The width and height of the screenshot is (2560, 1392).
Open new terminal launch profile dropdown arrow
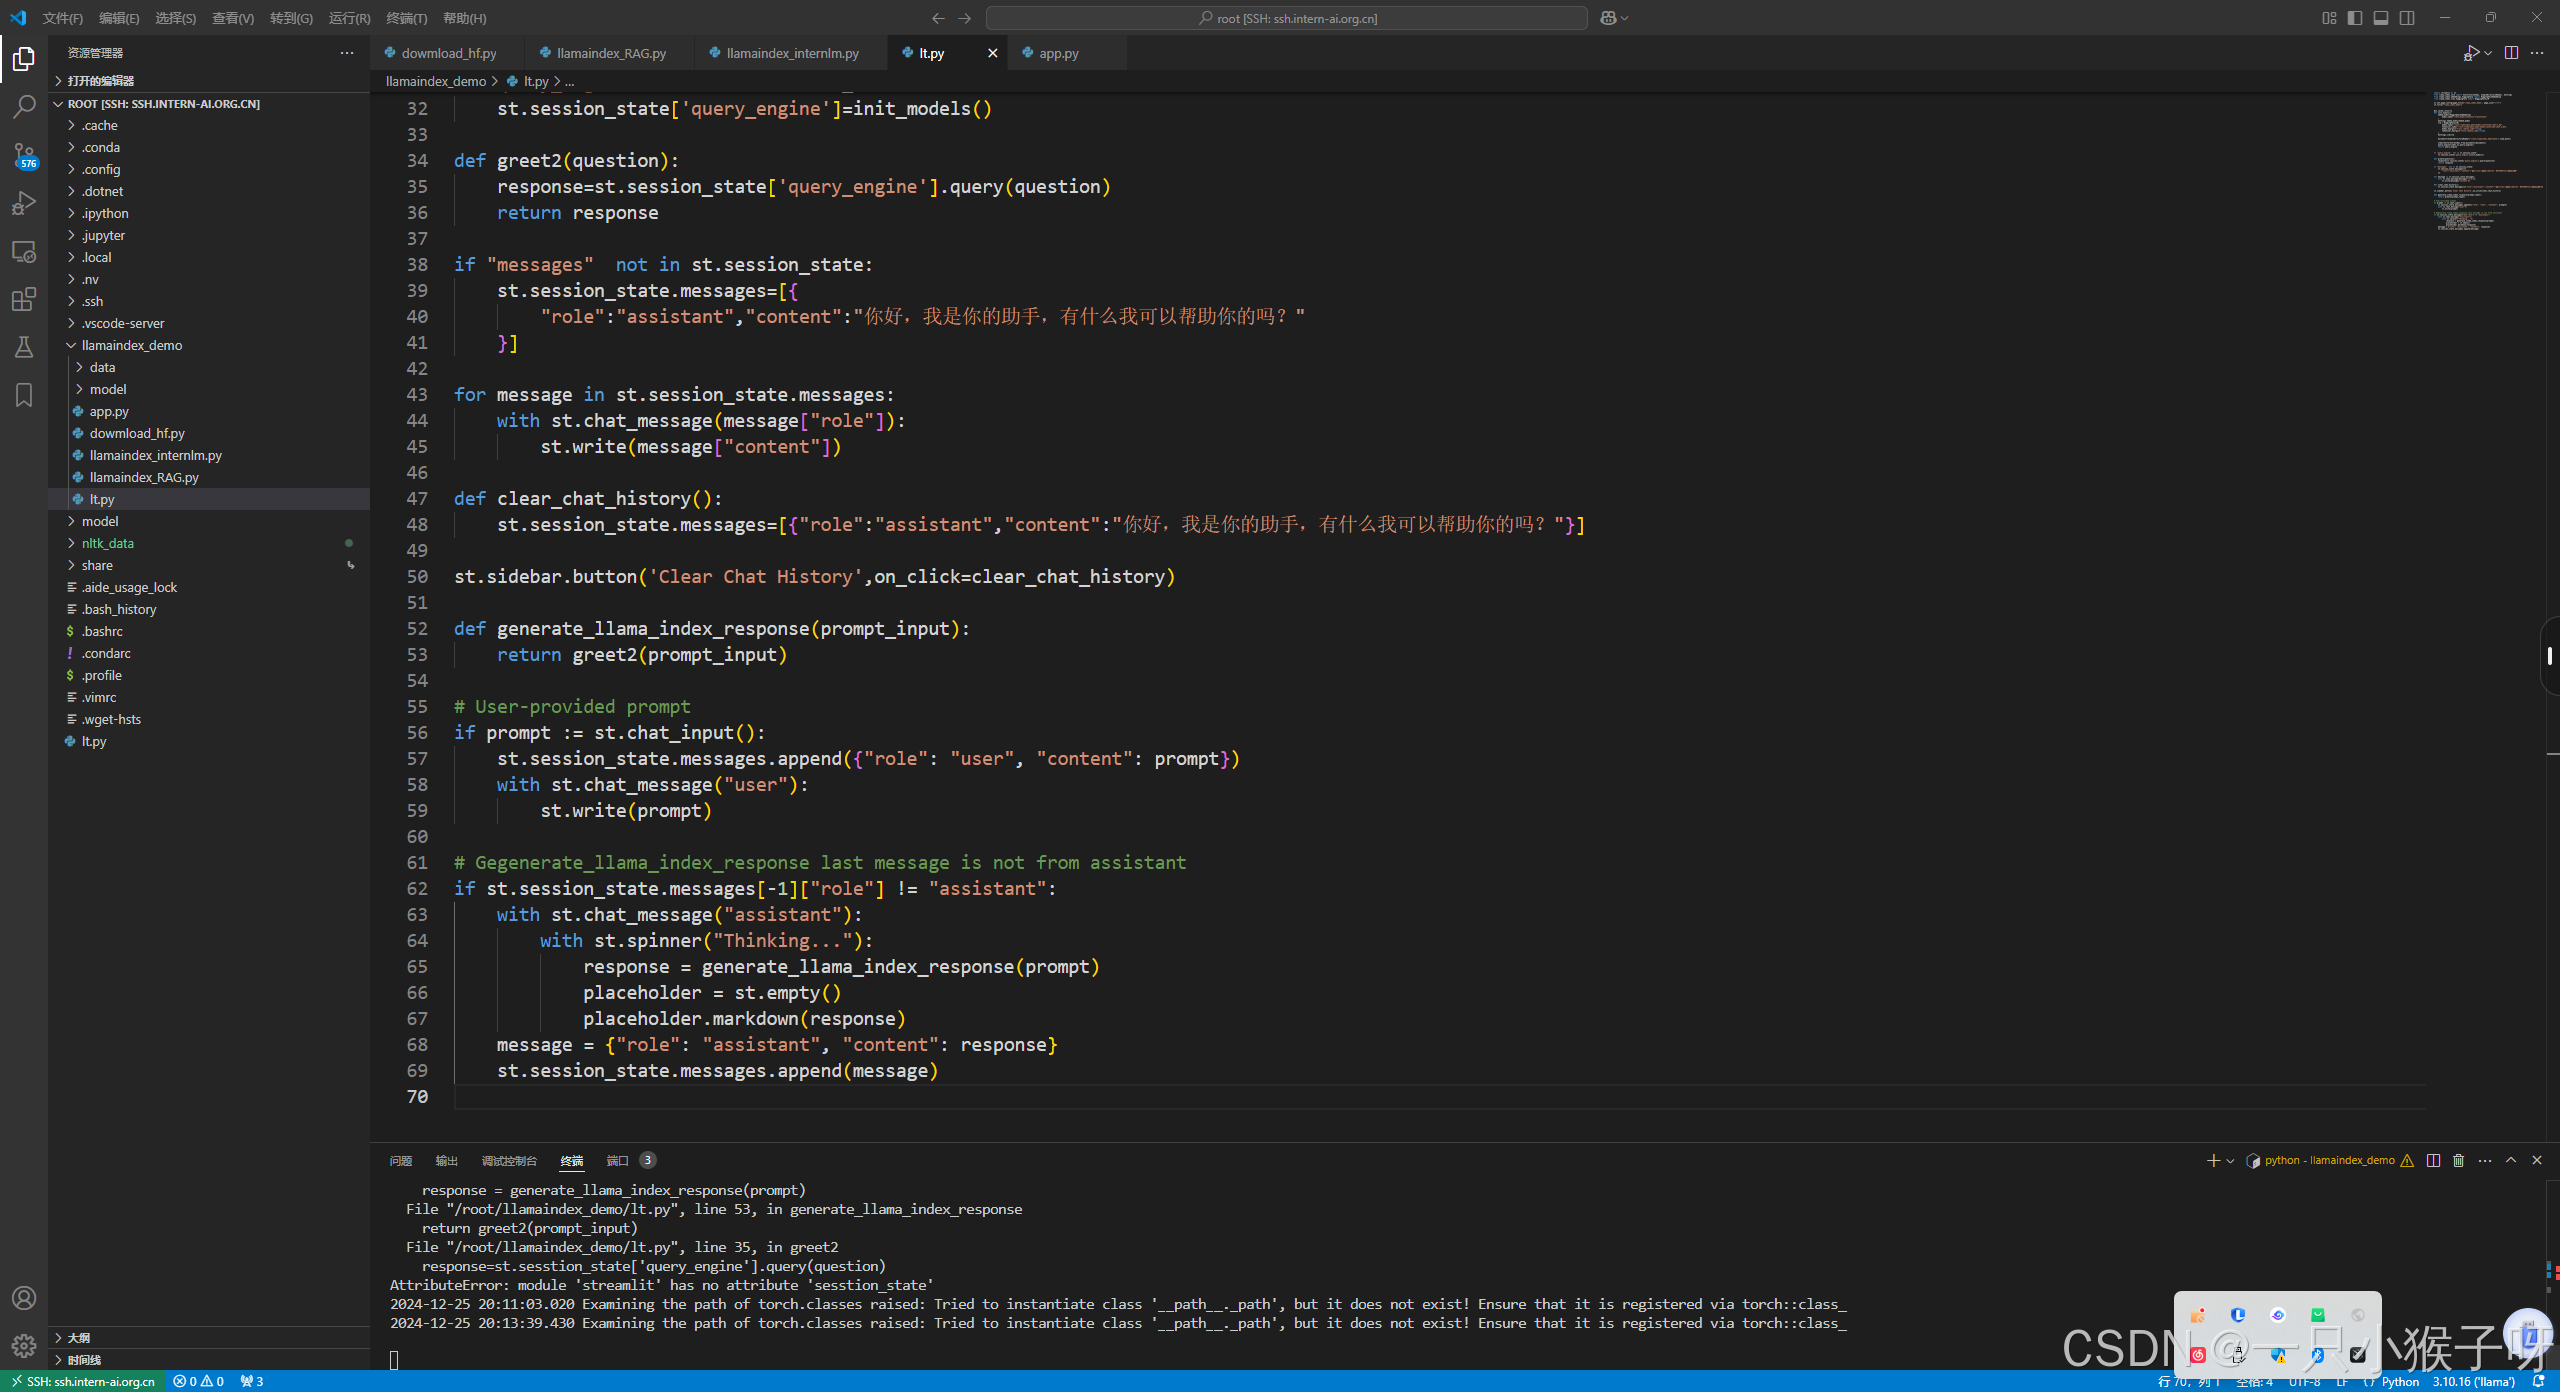point(2231,1161)
